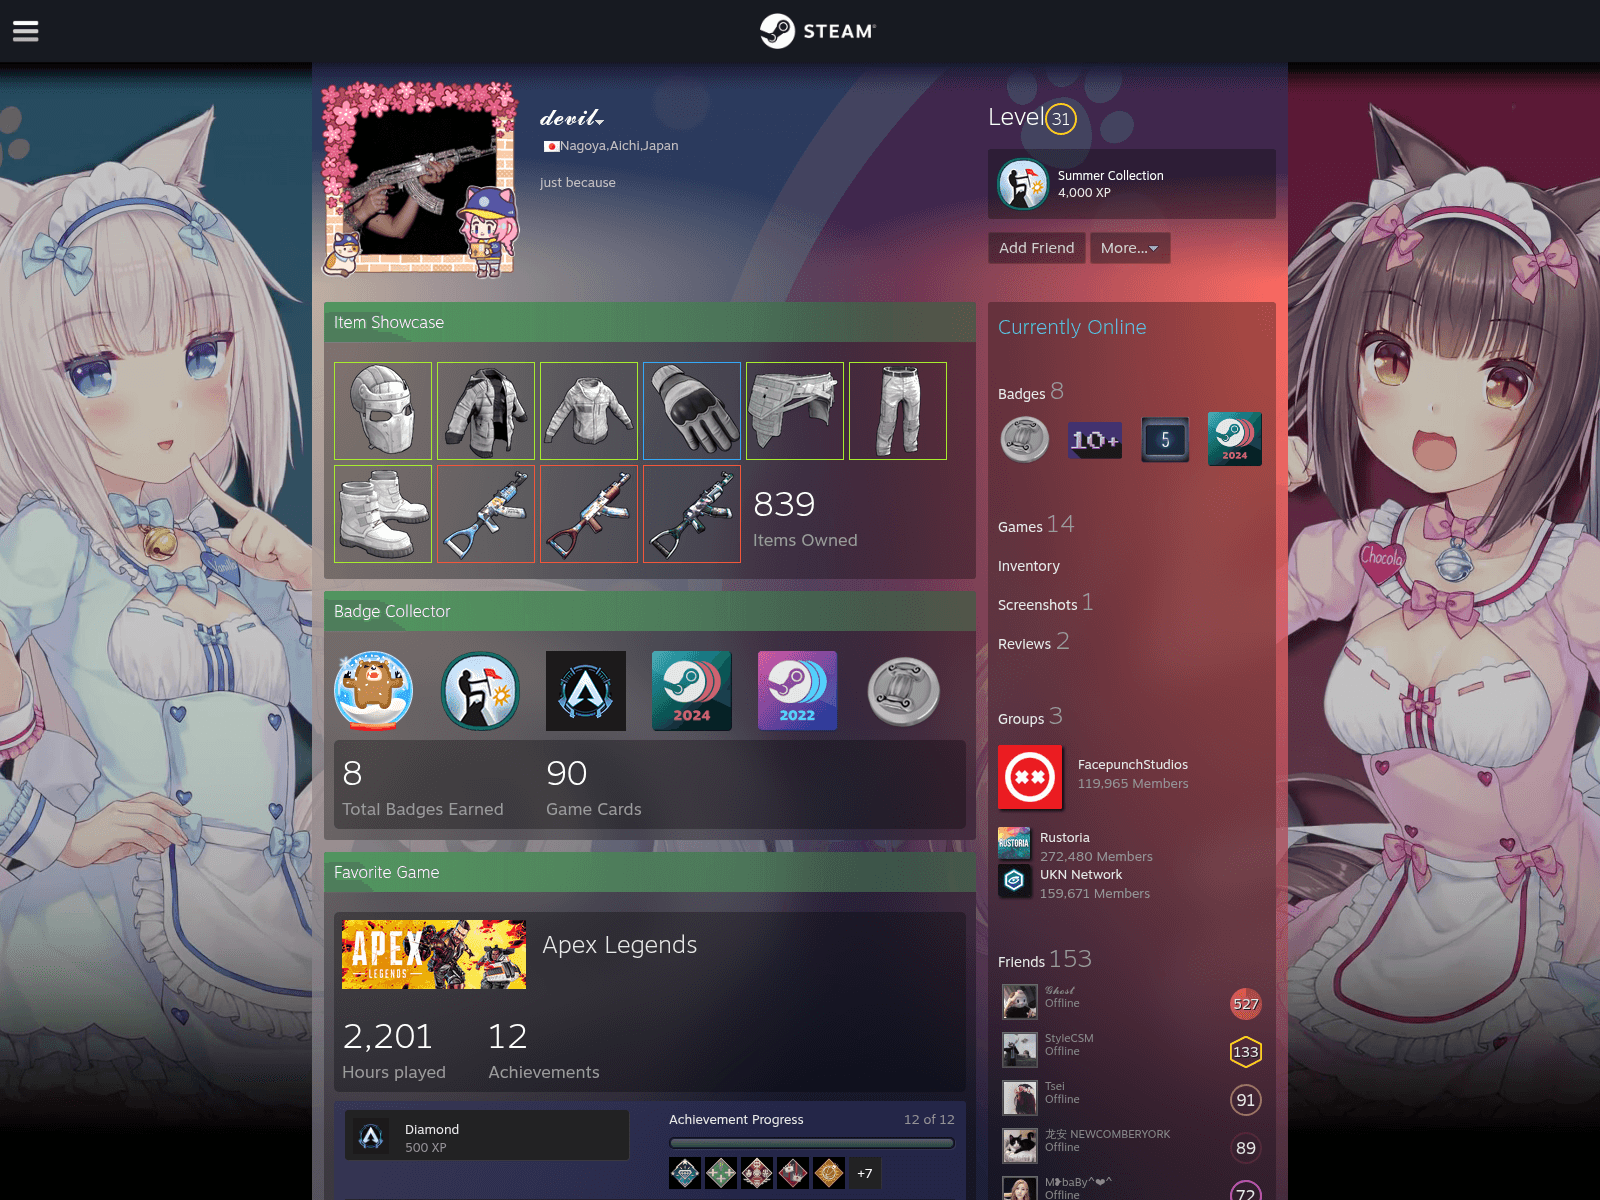Open the profile avatar image
Image resolution: width=1600 pixels, height=1200 pixels.
tap(421, 181)
